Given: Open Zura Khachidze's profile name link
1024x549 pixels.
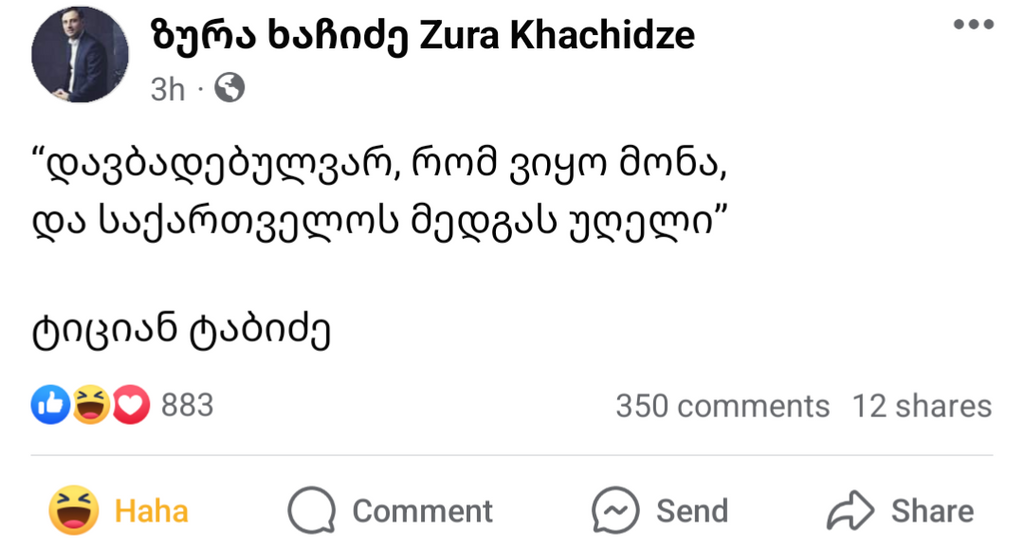Looking at the screenshot, I should 423,36.
